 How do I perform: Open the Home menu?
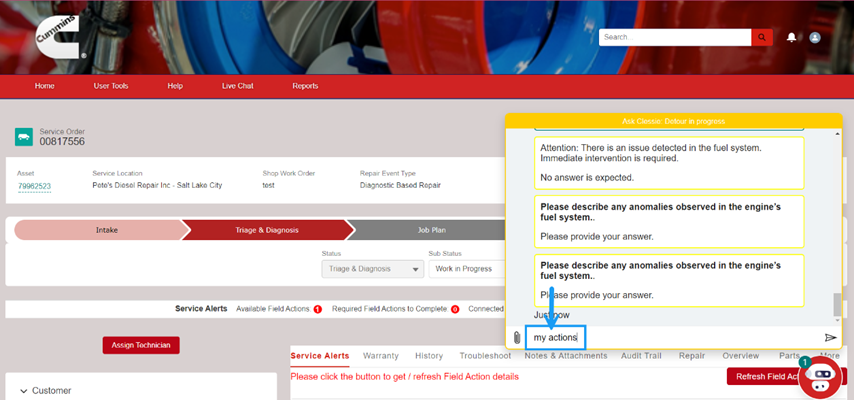coord(45,86)
